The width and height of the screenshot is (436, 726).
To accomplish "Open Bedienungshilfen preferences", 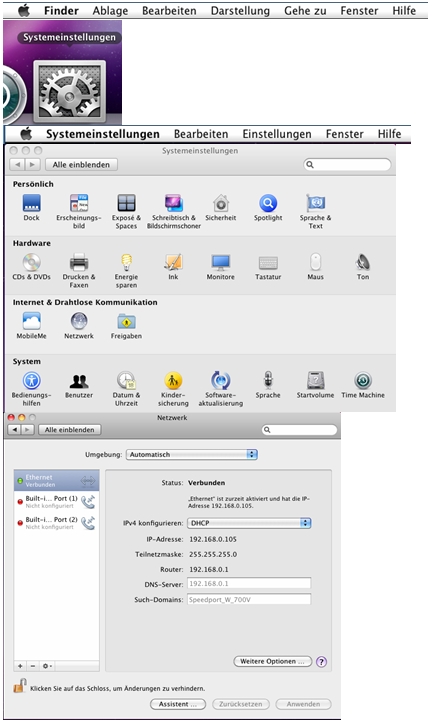I will (x=31, y=389).
